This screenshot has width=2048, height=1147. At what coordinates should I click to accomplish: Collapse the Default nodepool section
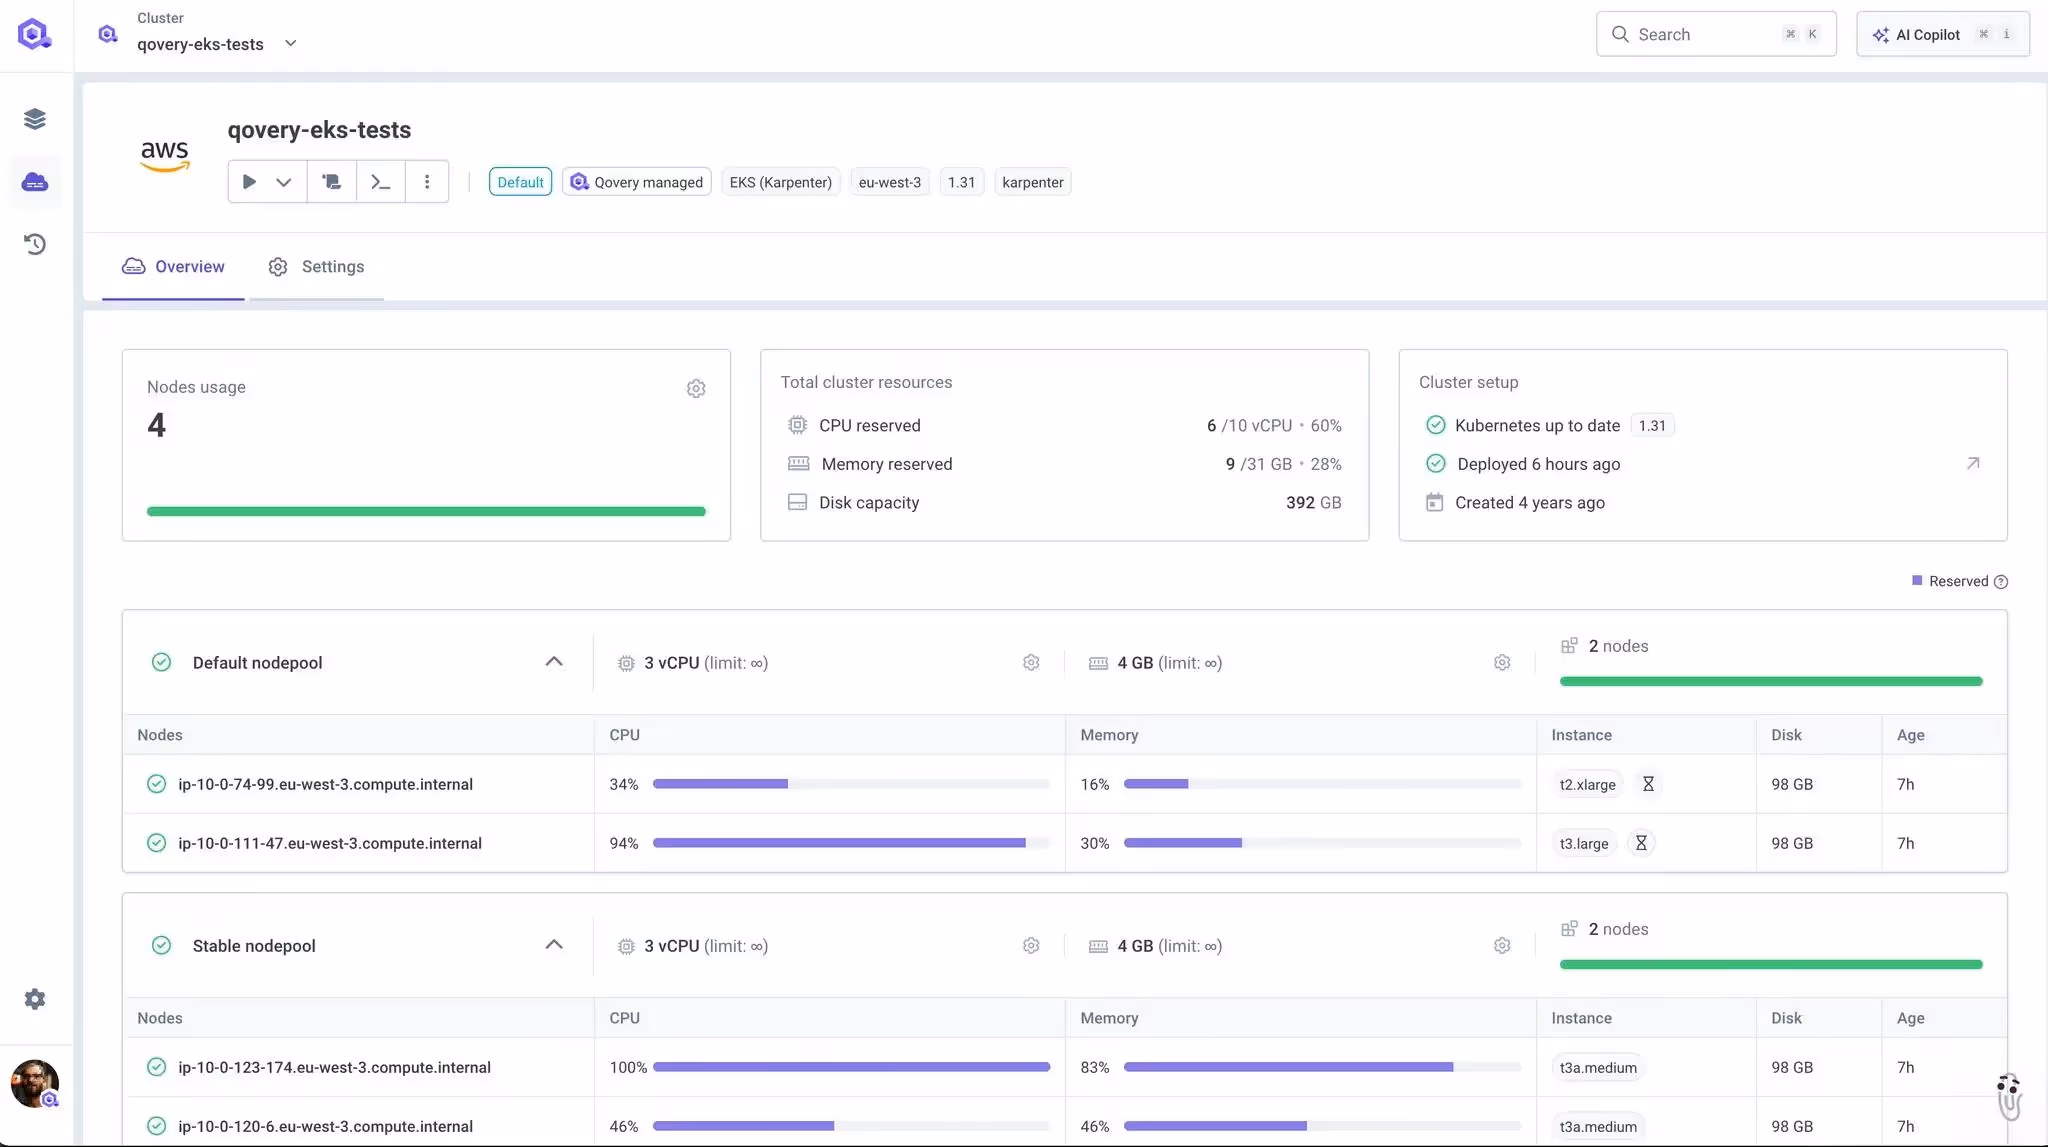click(554, 661)
